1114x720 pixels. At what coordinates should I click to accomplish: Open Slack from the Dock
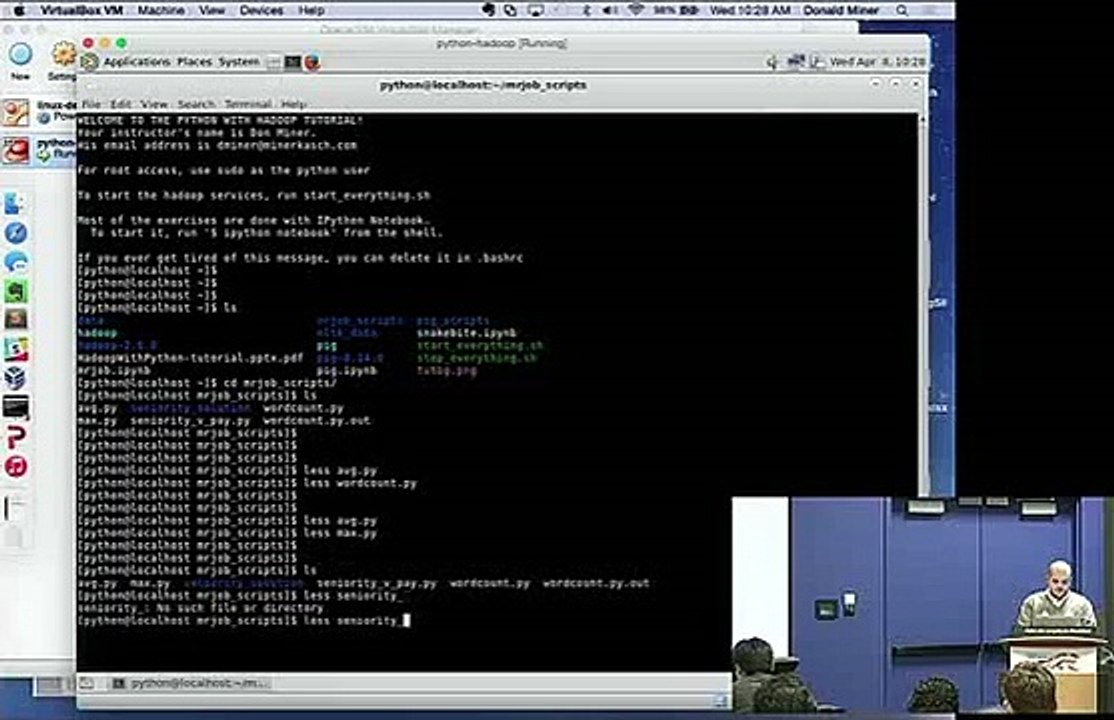16,349
